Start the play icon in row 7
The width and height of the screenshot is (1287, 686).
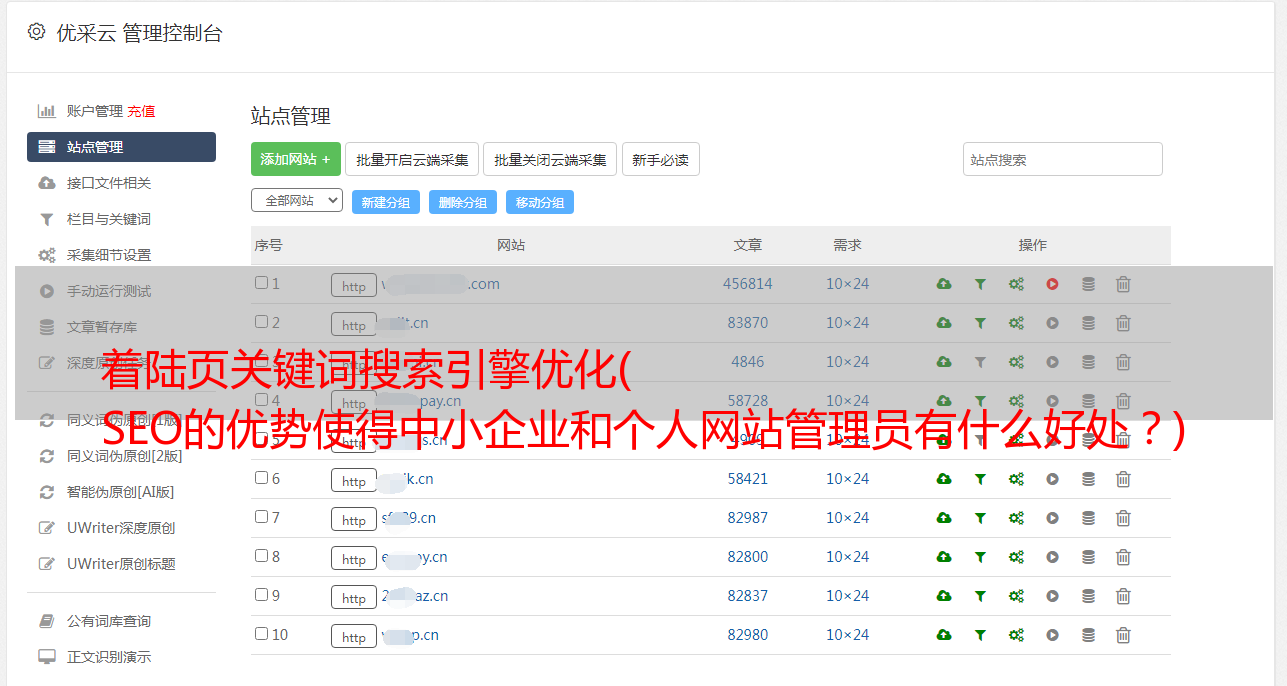click(1052, 518)
